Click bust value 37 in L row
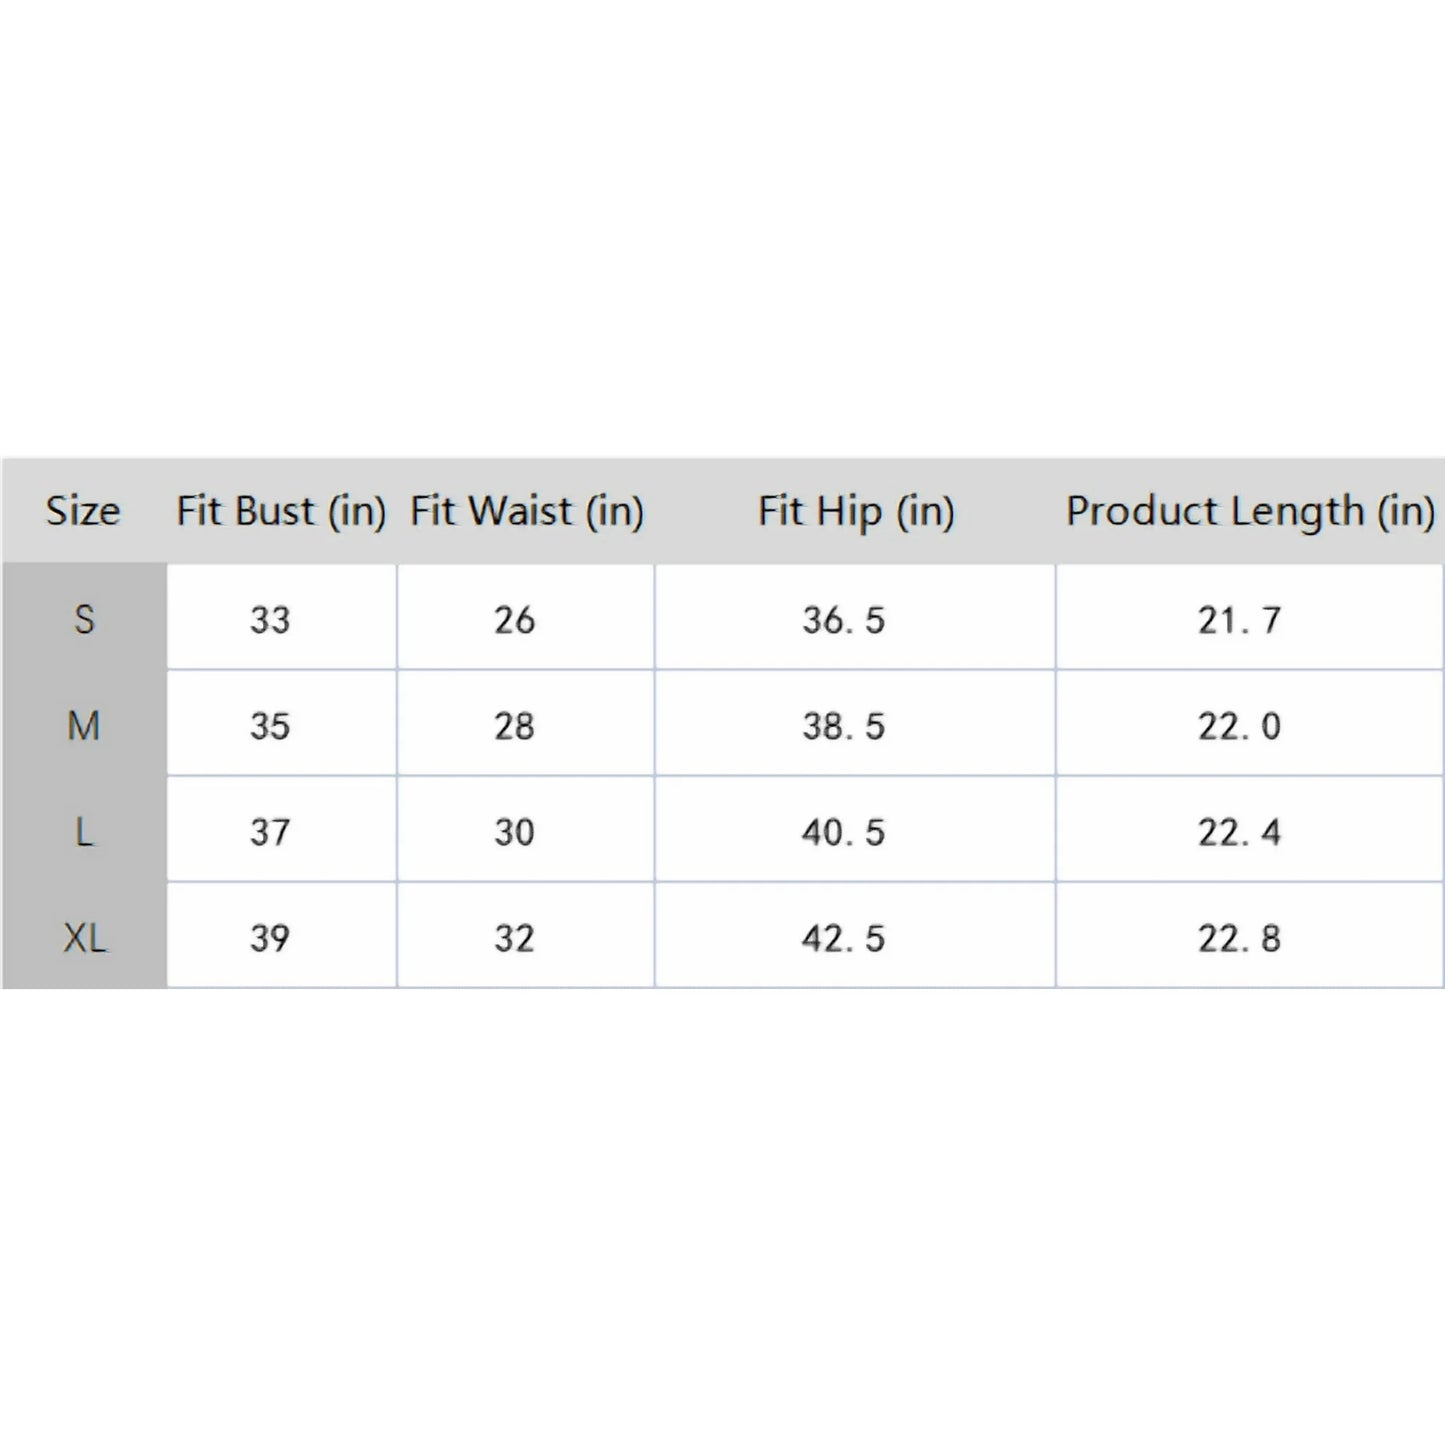 (270, 832)
